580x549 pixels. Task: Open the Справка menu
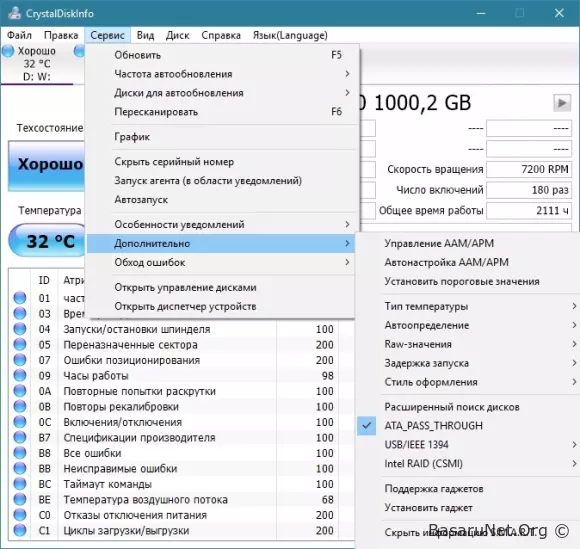point(221,35)
